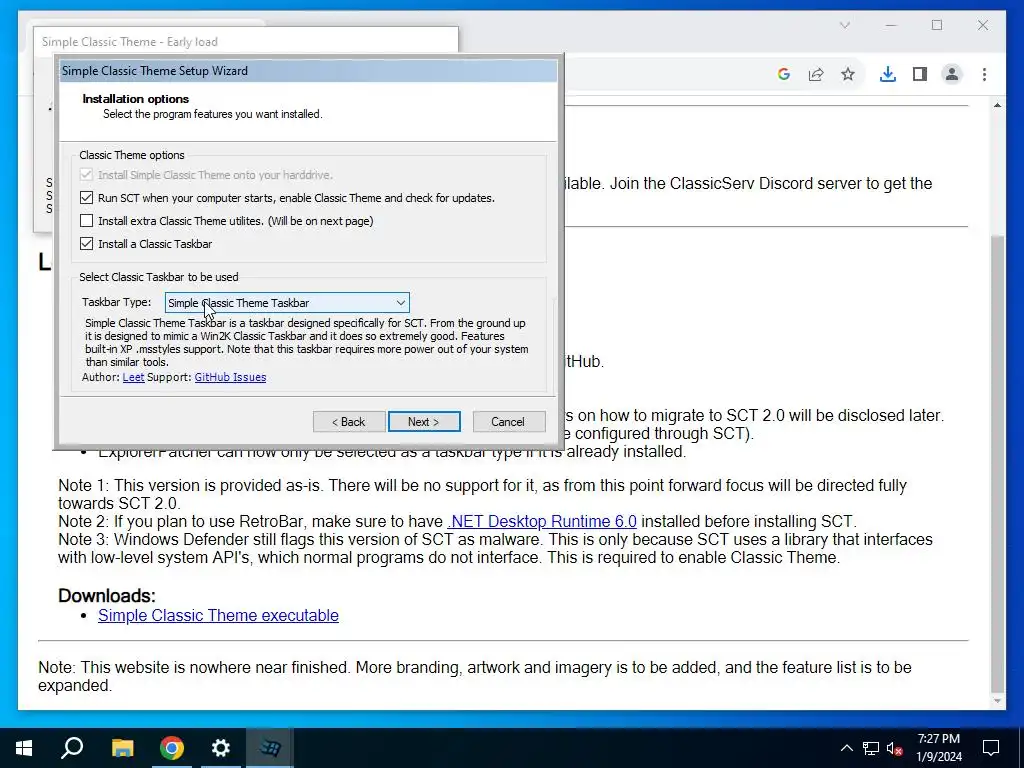Click scrollbar up arrow on webpage
The width and height of the screenshot is (1024, 768).
pyautogui.click(x=997, y=105)
